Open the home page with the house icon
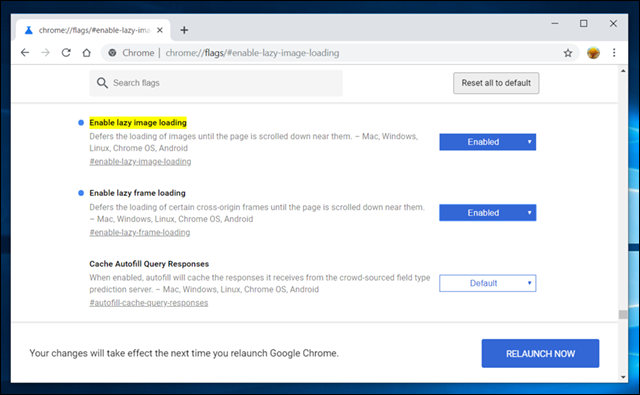 point(87,53)
